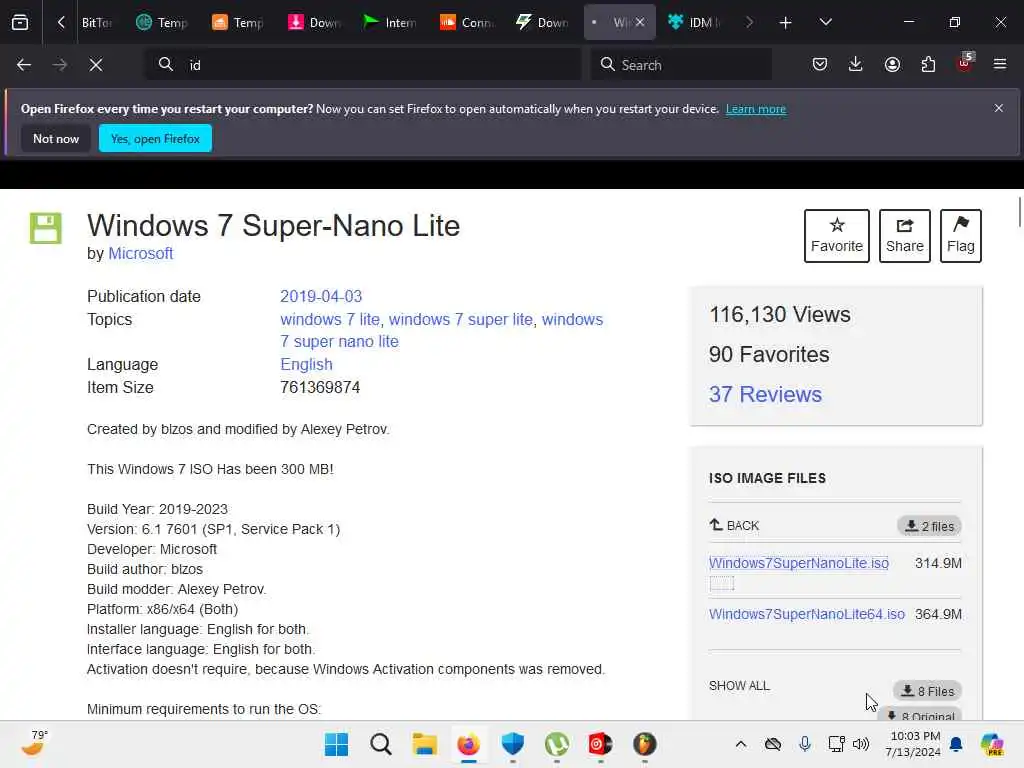Click the Firefox Search box

point(681,65)
